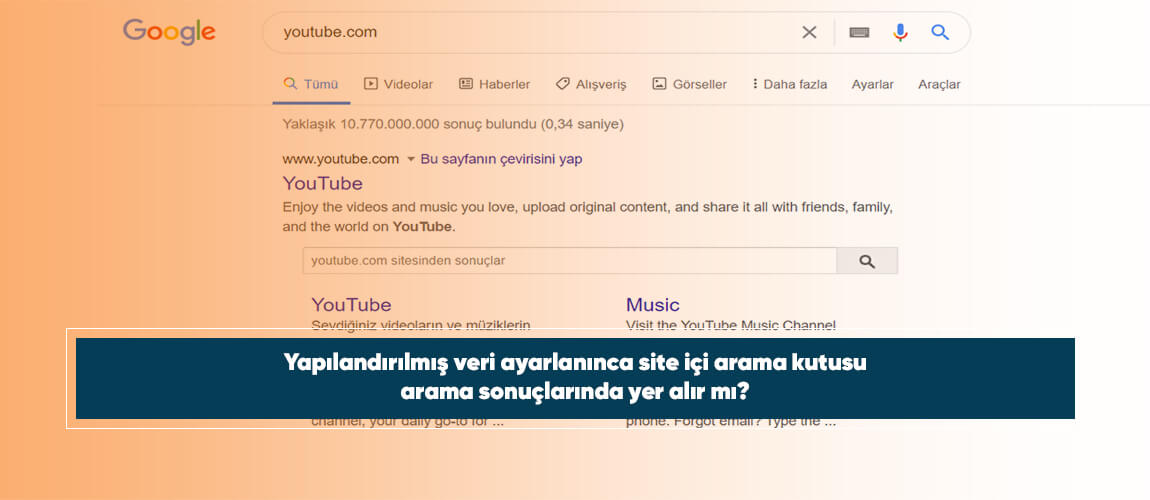Focus the 'youtube.com sitesinden sonuçlar' search field
Viewport: 1150px width, 500px height.
569,261
